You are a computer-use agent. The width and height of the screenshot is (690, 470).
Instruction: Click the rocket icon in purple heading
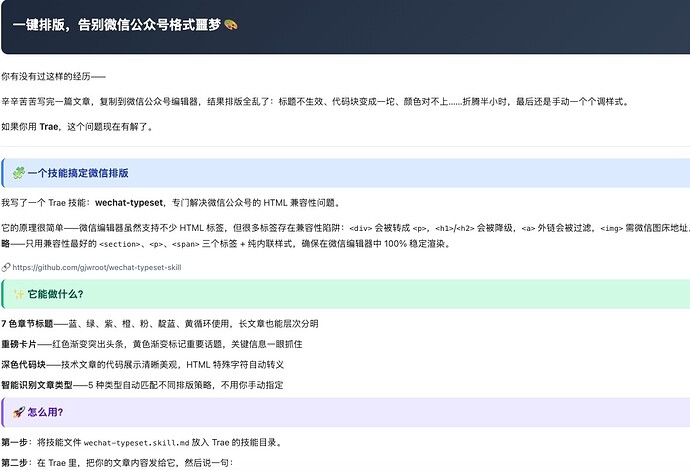pyautogui.click(x=19, y=412)
